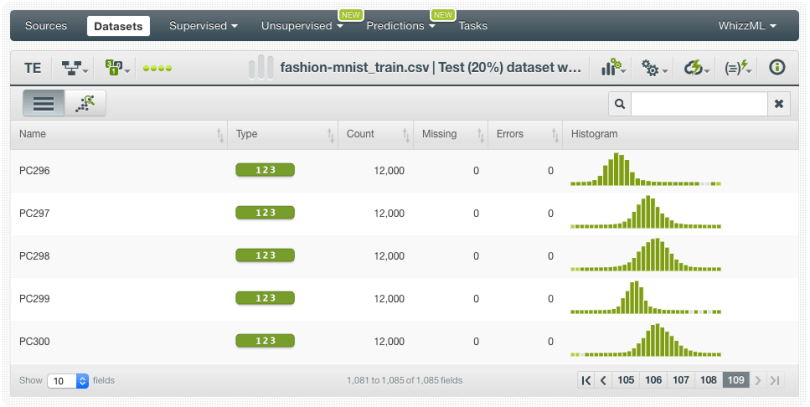Screen dimensions: 810x407
Task: Open the PC298 histogram
Action: pyautogui.click(x=646, y=255)
